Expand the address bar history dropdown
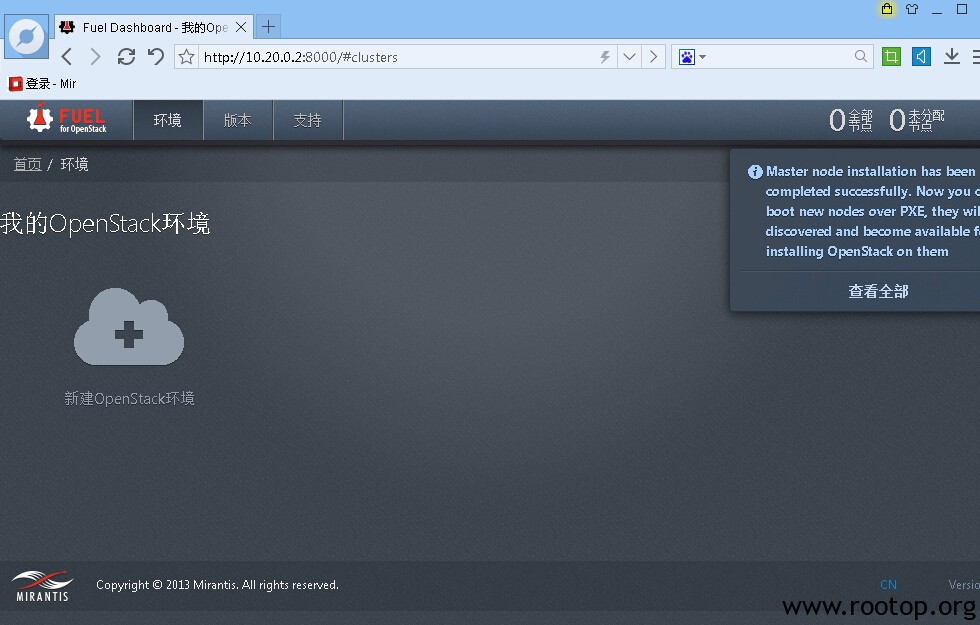Screen dimensions: 980x625 [x=629, y=57]
